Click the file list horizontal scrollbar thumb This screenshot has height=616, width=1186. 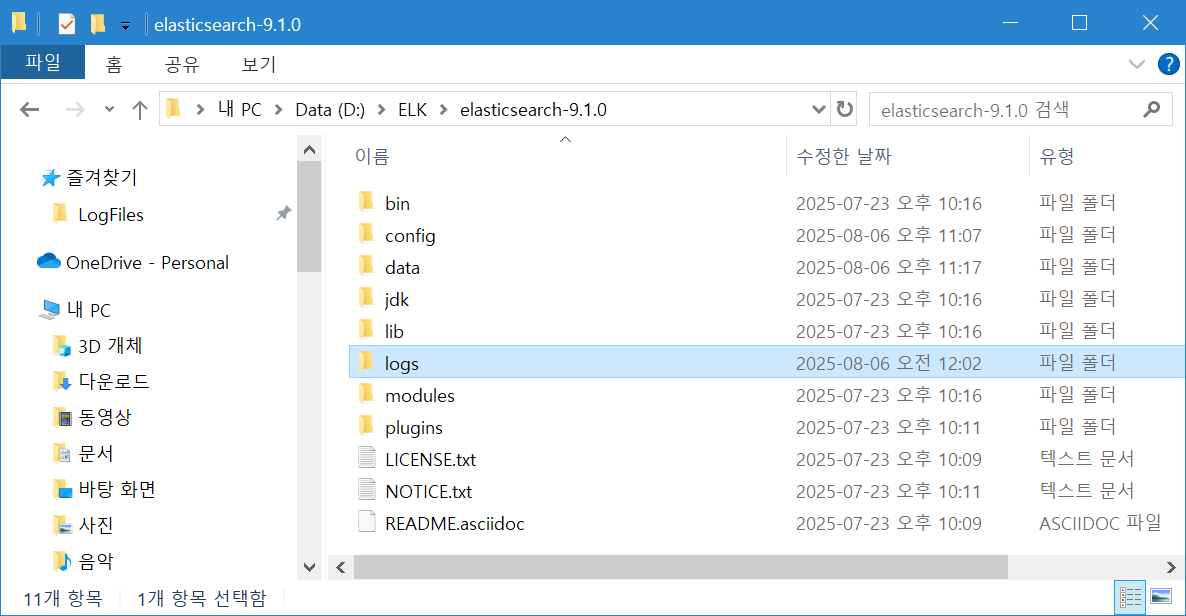[x=681, y=567]
